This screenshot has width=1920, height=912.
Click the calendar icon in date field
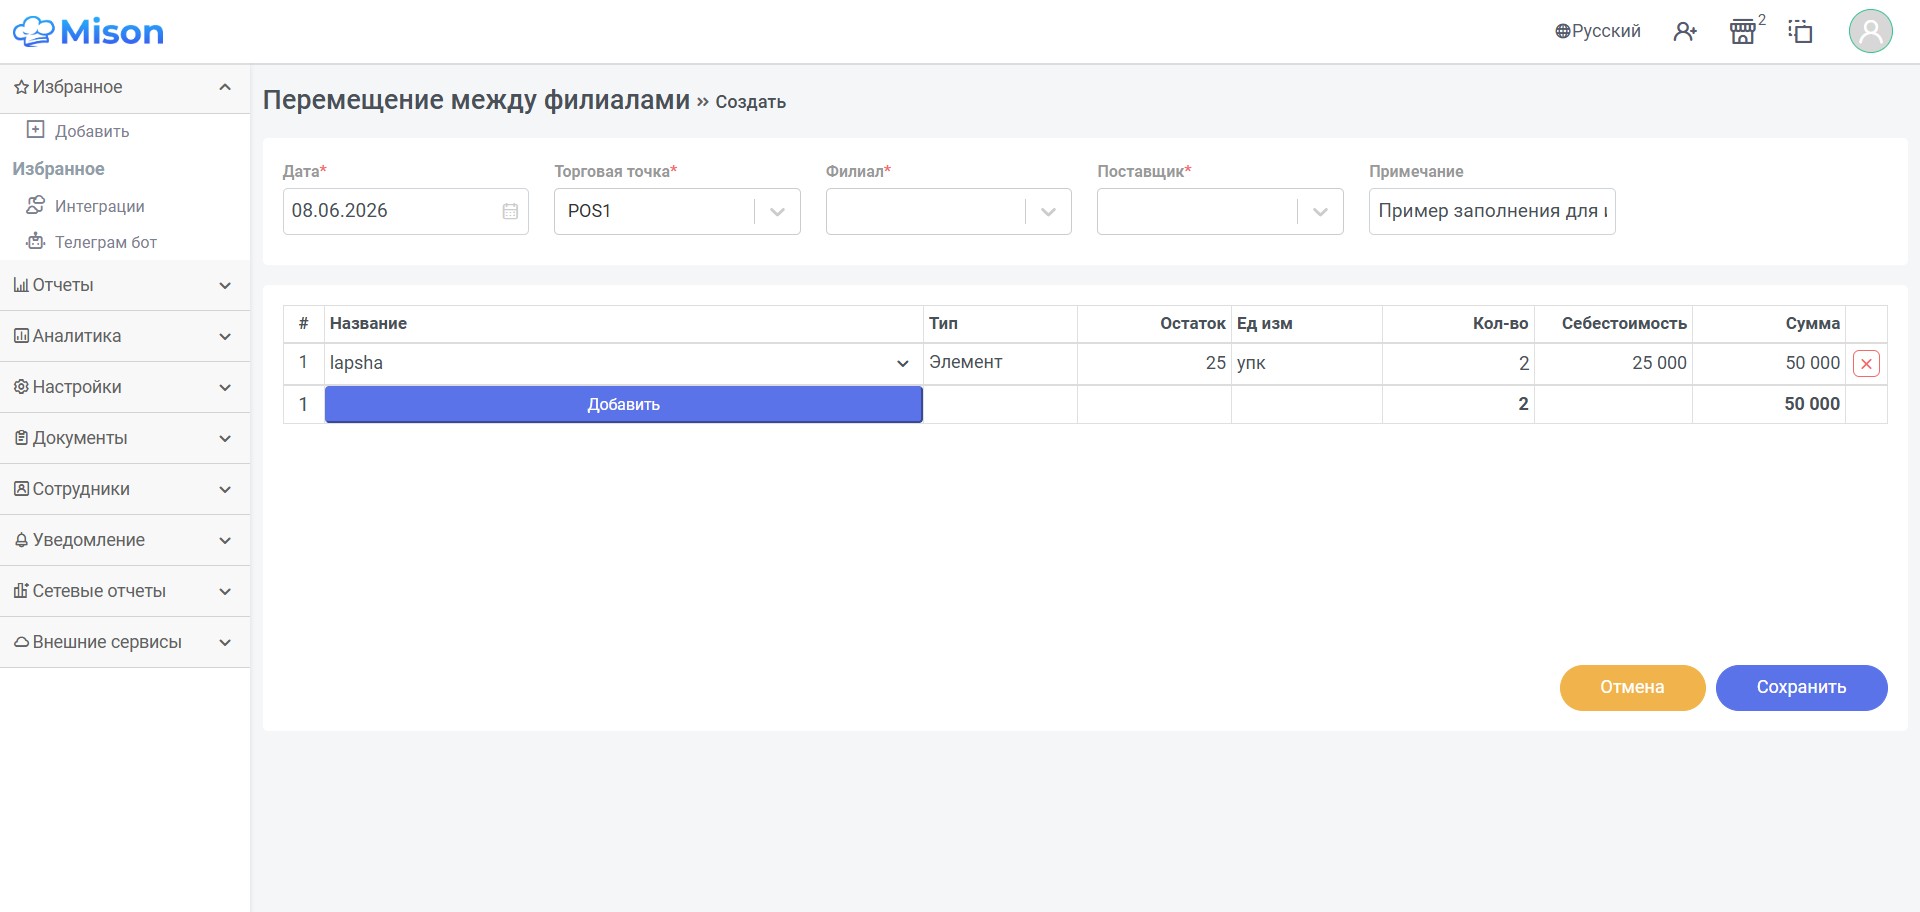510,211
